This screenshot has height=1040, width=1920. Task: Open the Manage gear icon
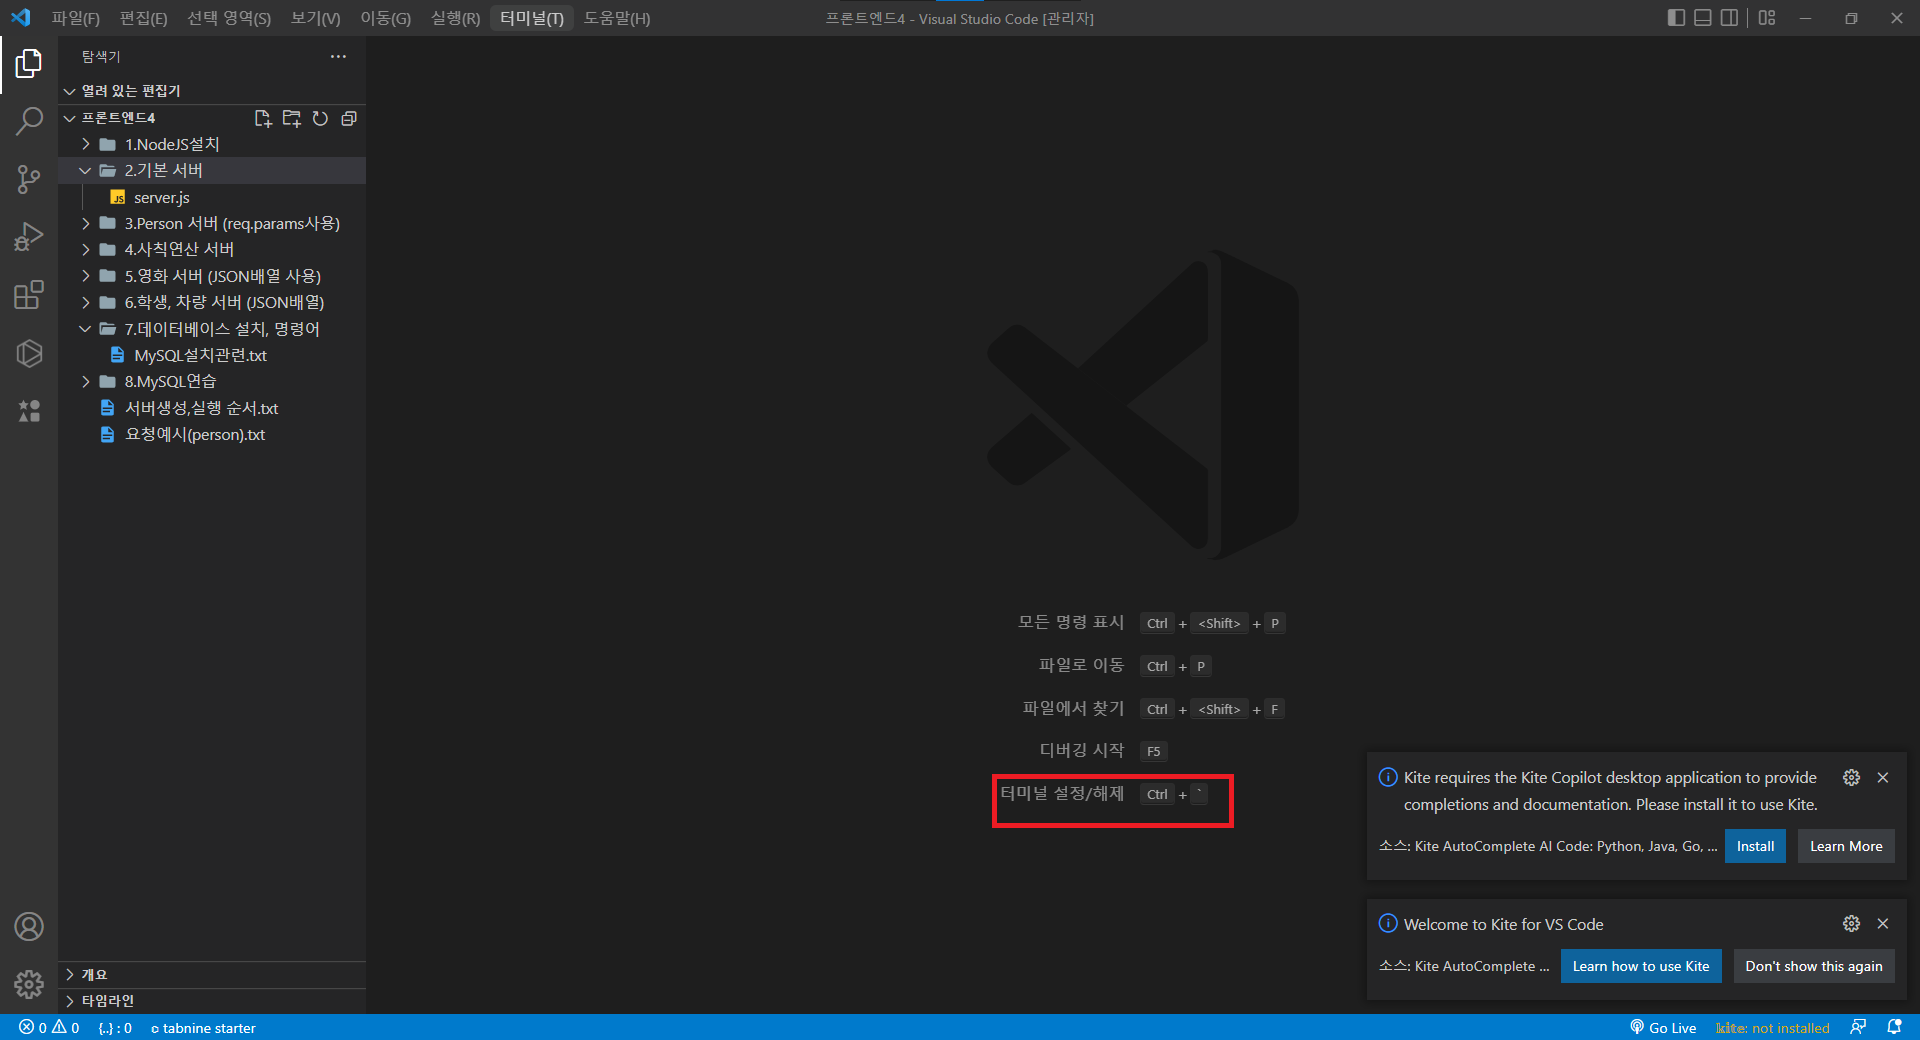29,985
